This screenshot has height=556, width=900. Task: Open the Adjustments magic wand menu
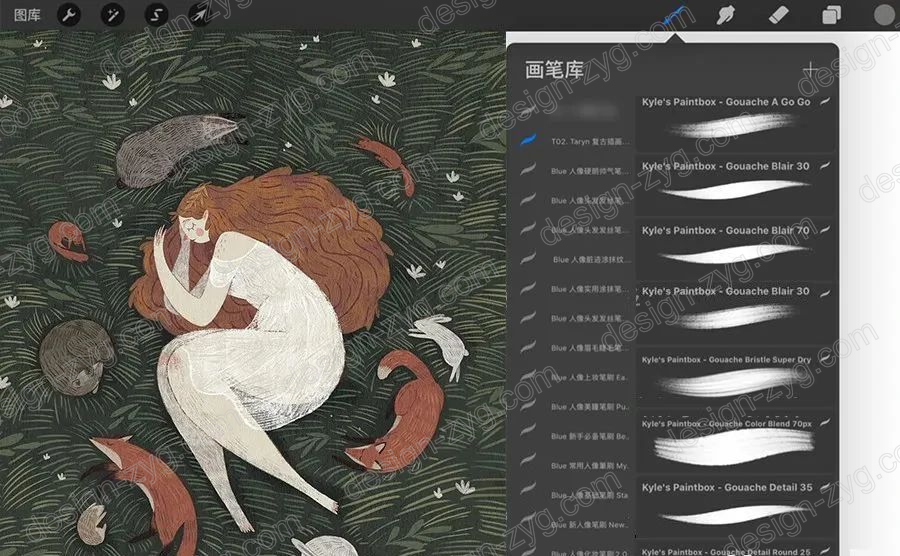point(112,14)
